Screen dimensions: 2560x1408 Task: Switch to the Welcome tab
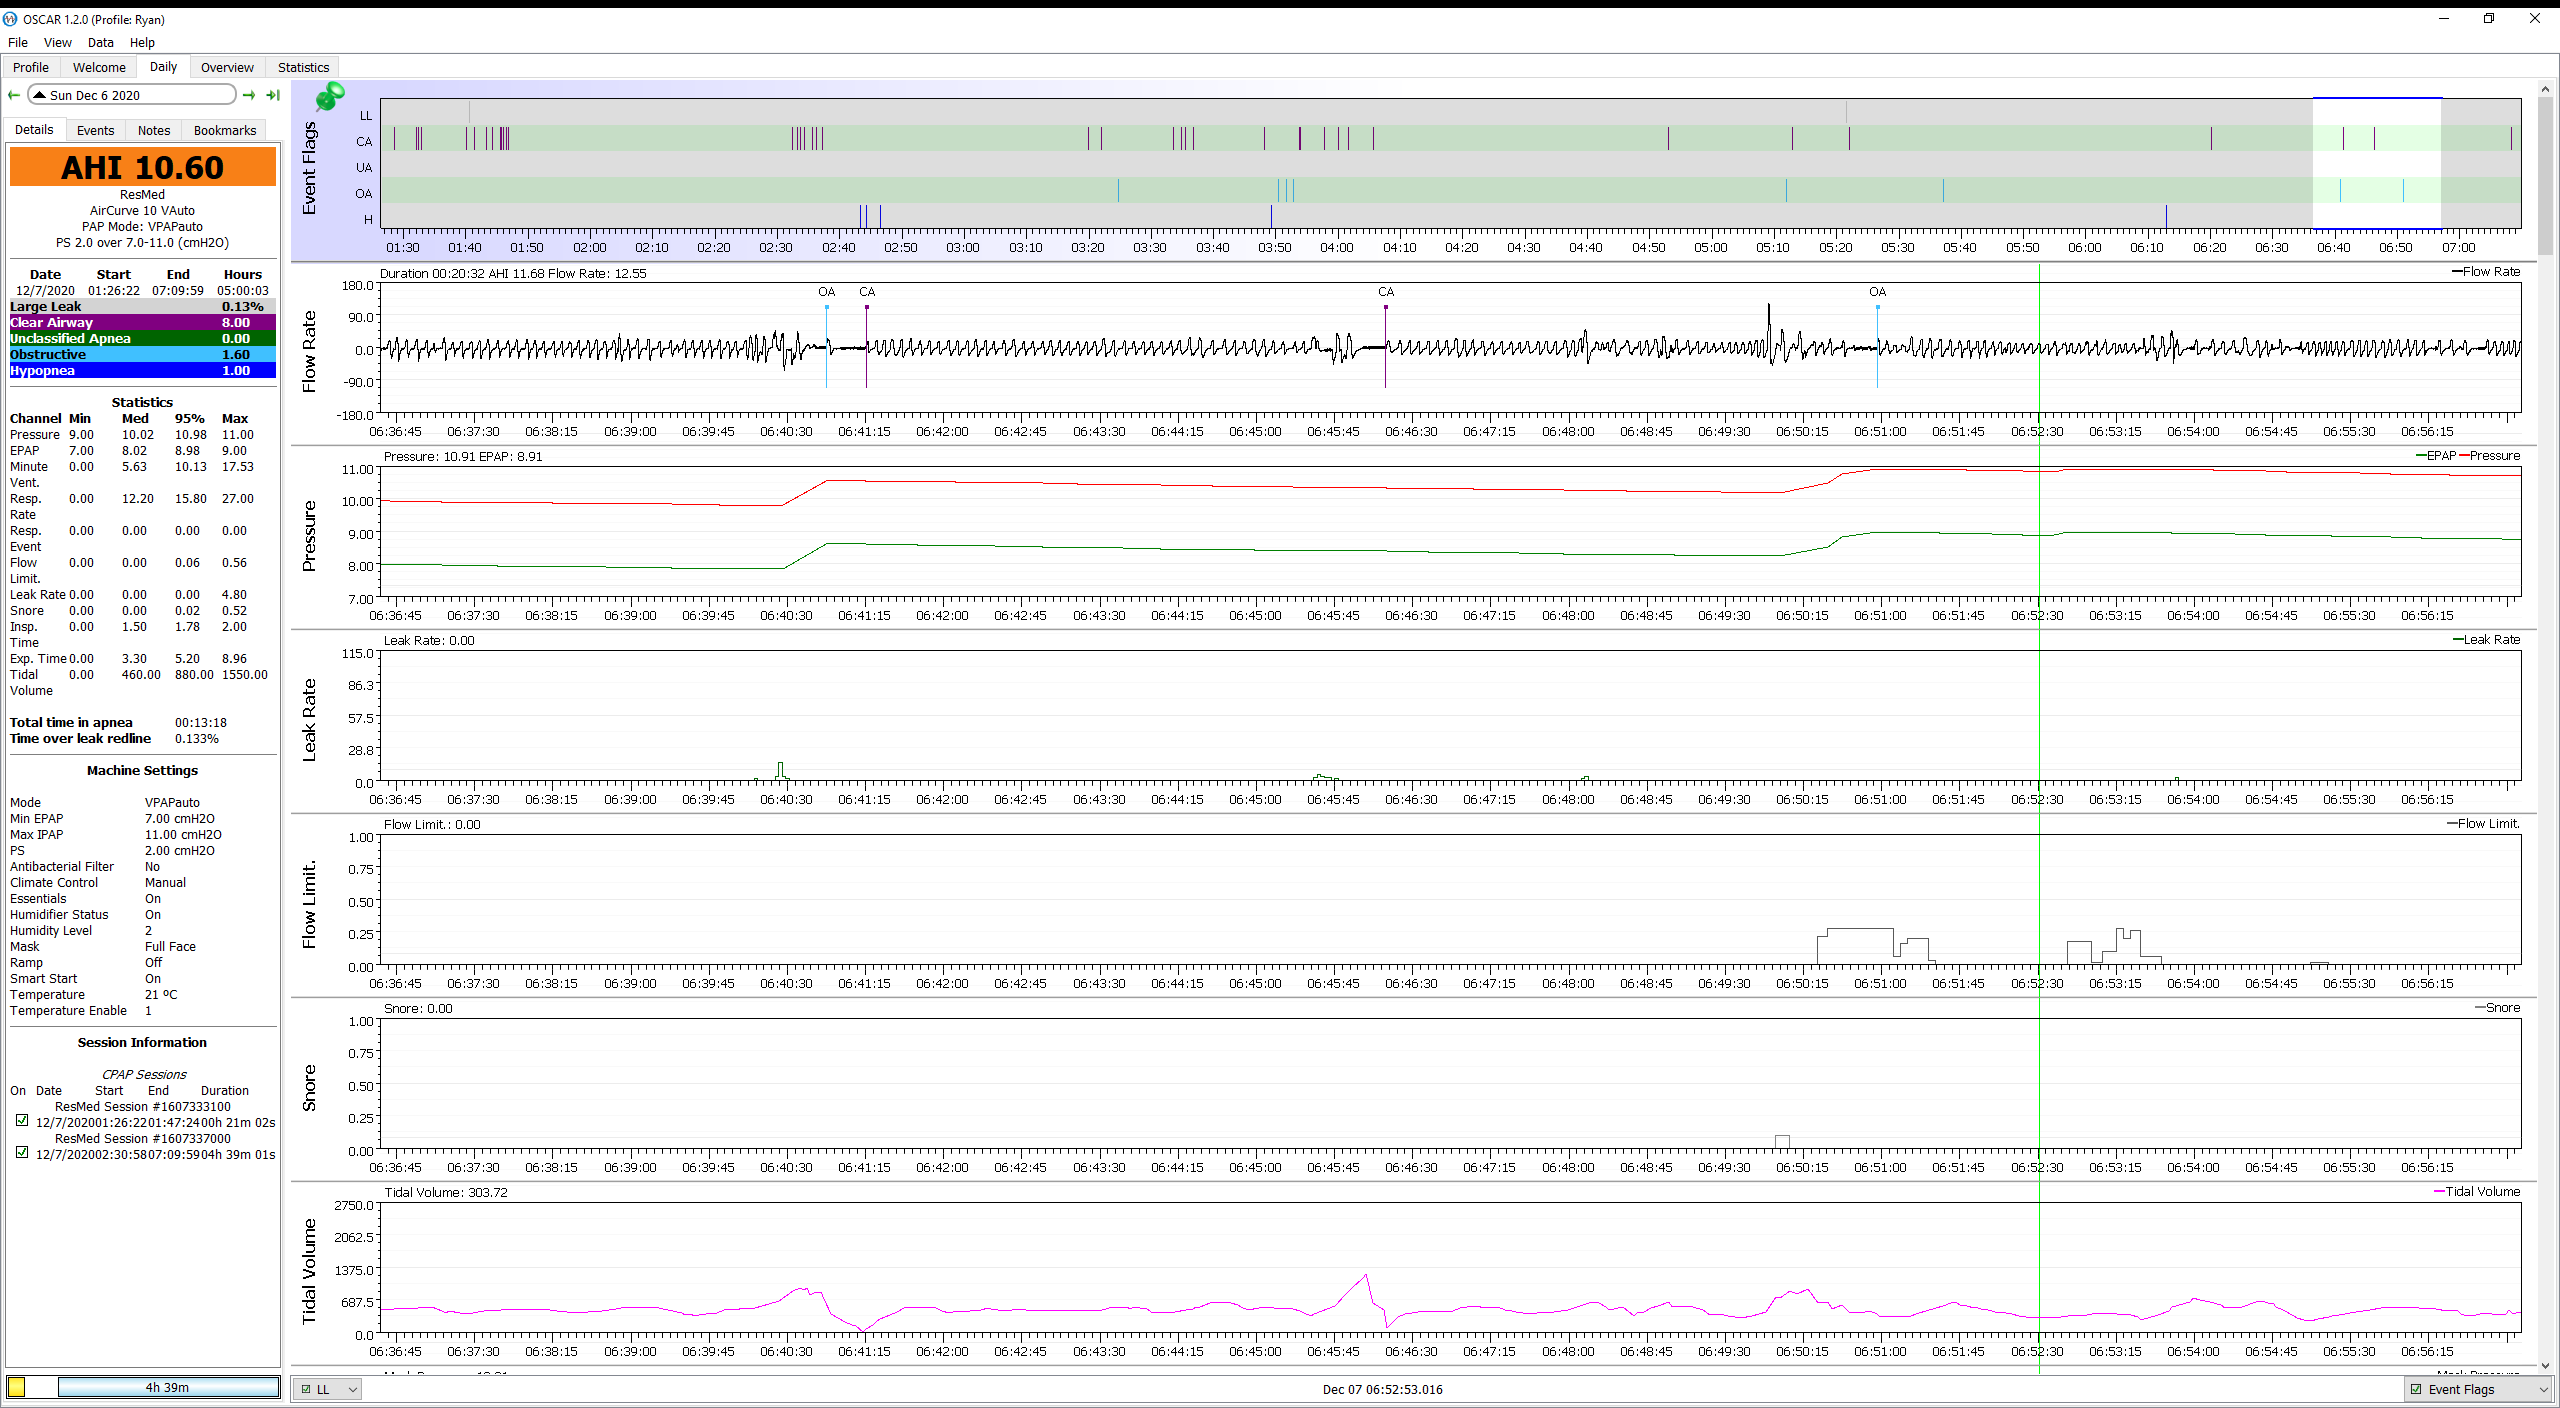[99, 68]
